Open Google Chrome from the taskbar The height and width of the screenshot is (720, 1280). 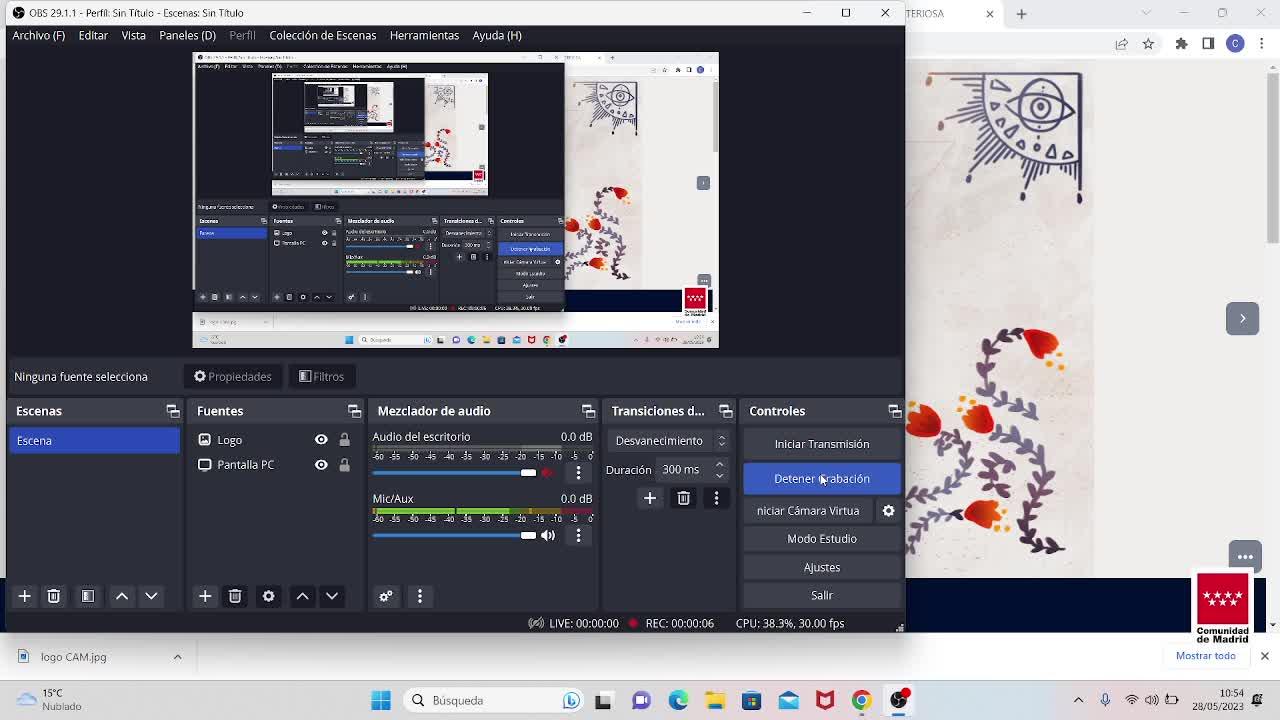pyautogui.click(x=861, y=701)
